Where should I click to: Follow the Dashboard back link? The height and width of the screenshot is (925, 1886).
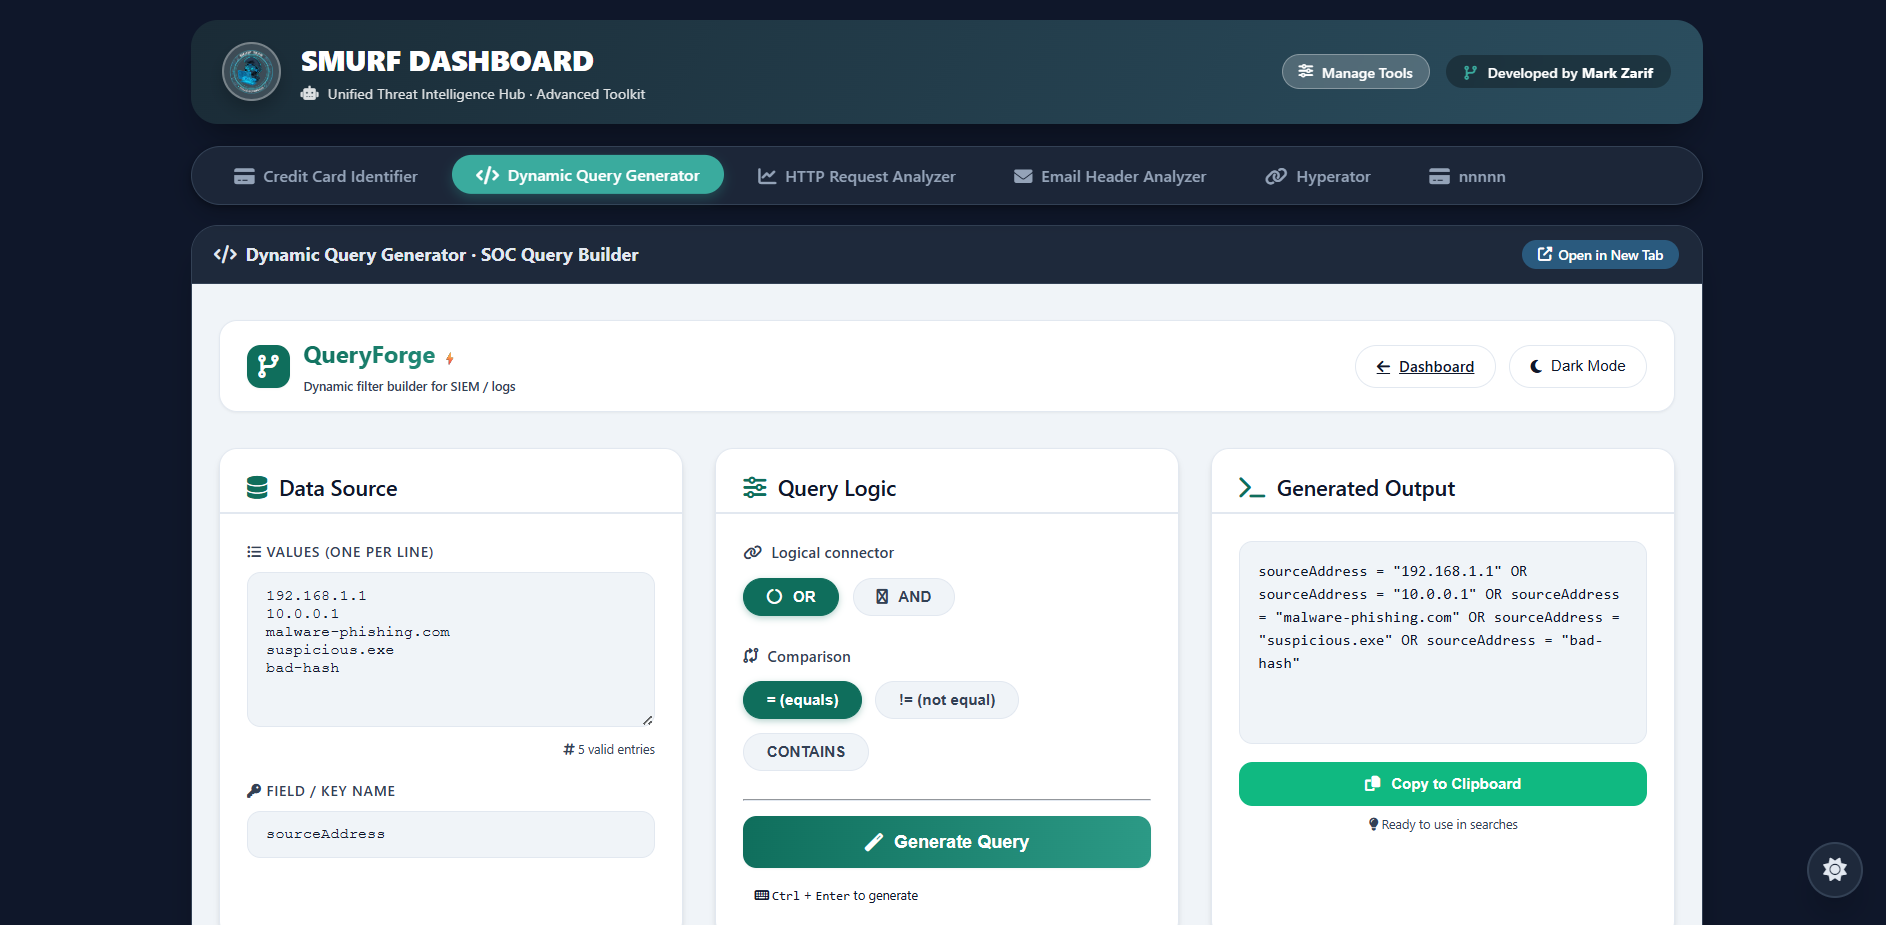point(1425,366)
